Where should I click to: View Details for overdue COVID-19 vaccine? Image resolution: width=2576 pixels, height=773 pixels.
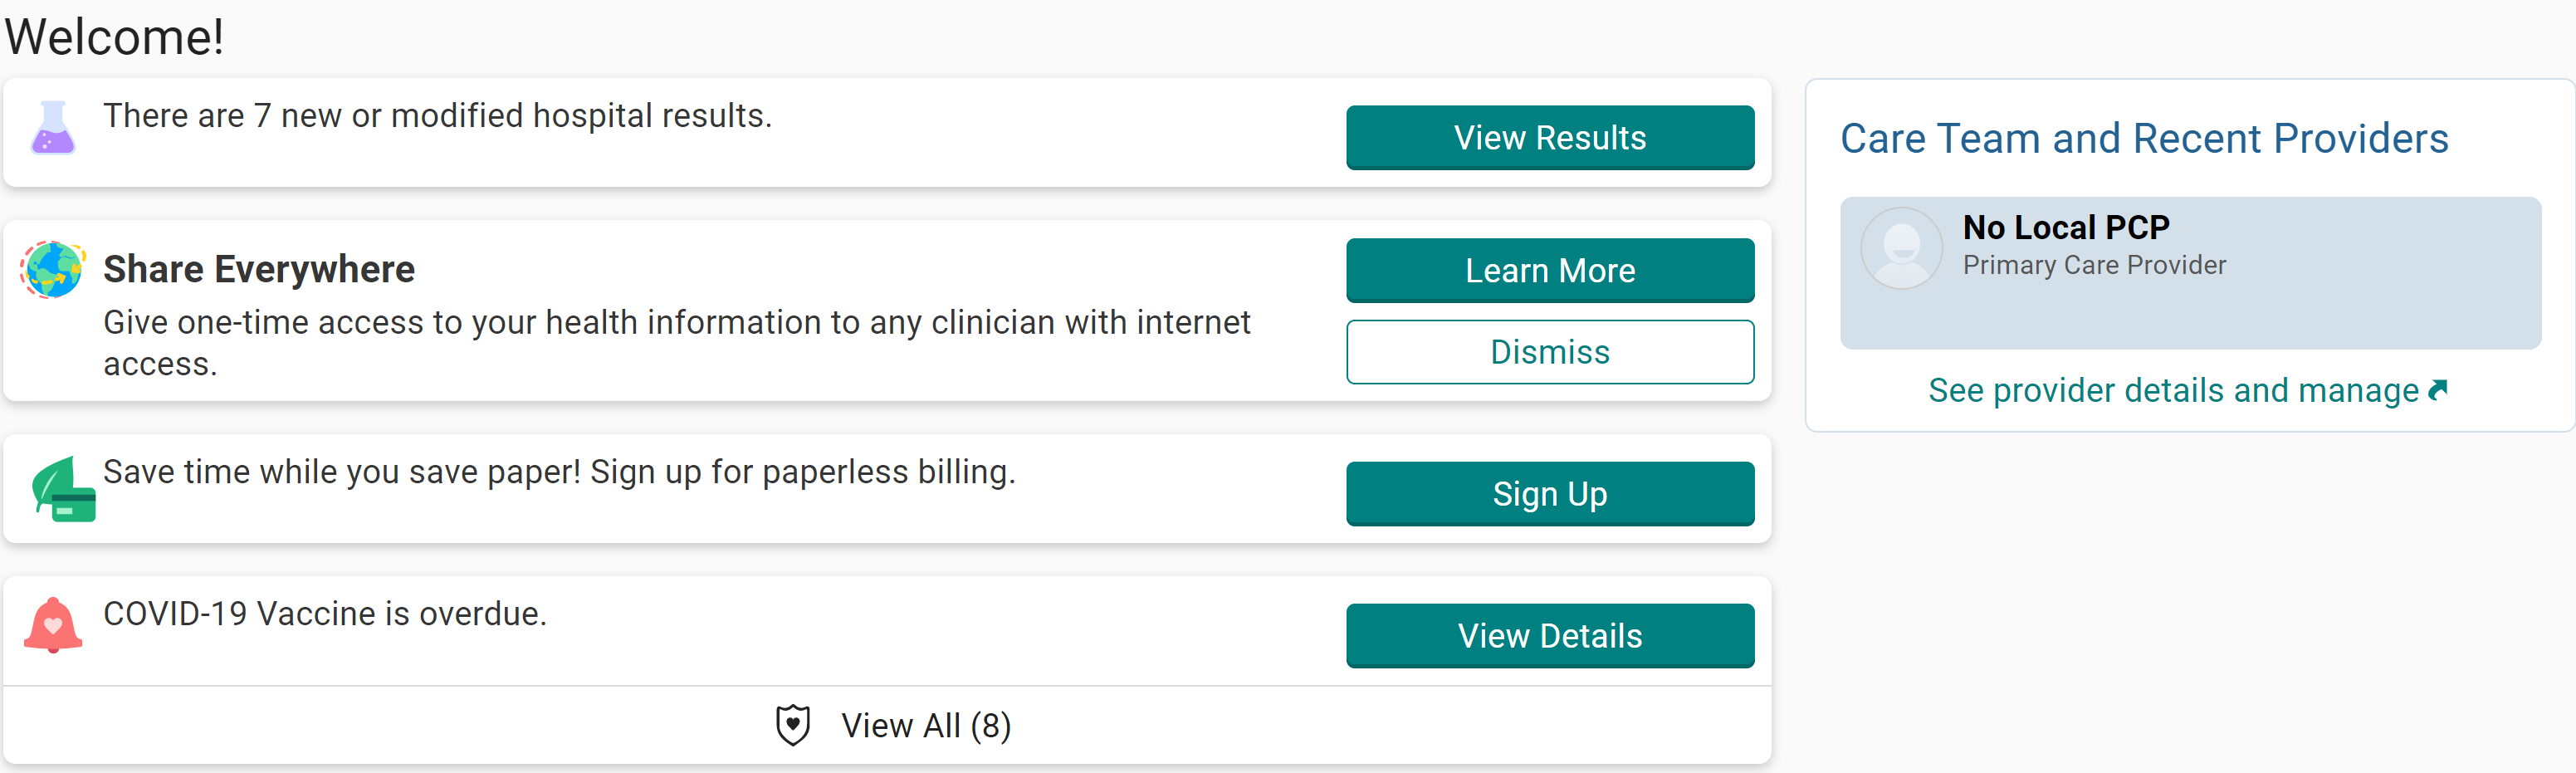click(1549, 636)
